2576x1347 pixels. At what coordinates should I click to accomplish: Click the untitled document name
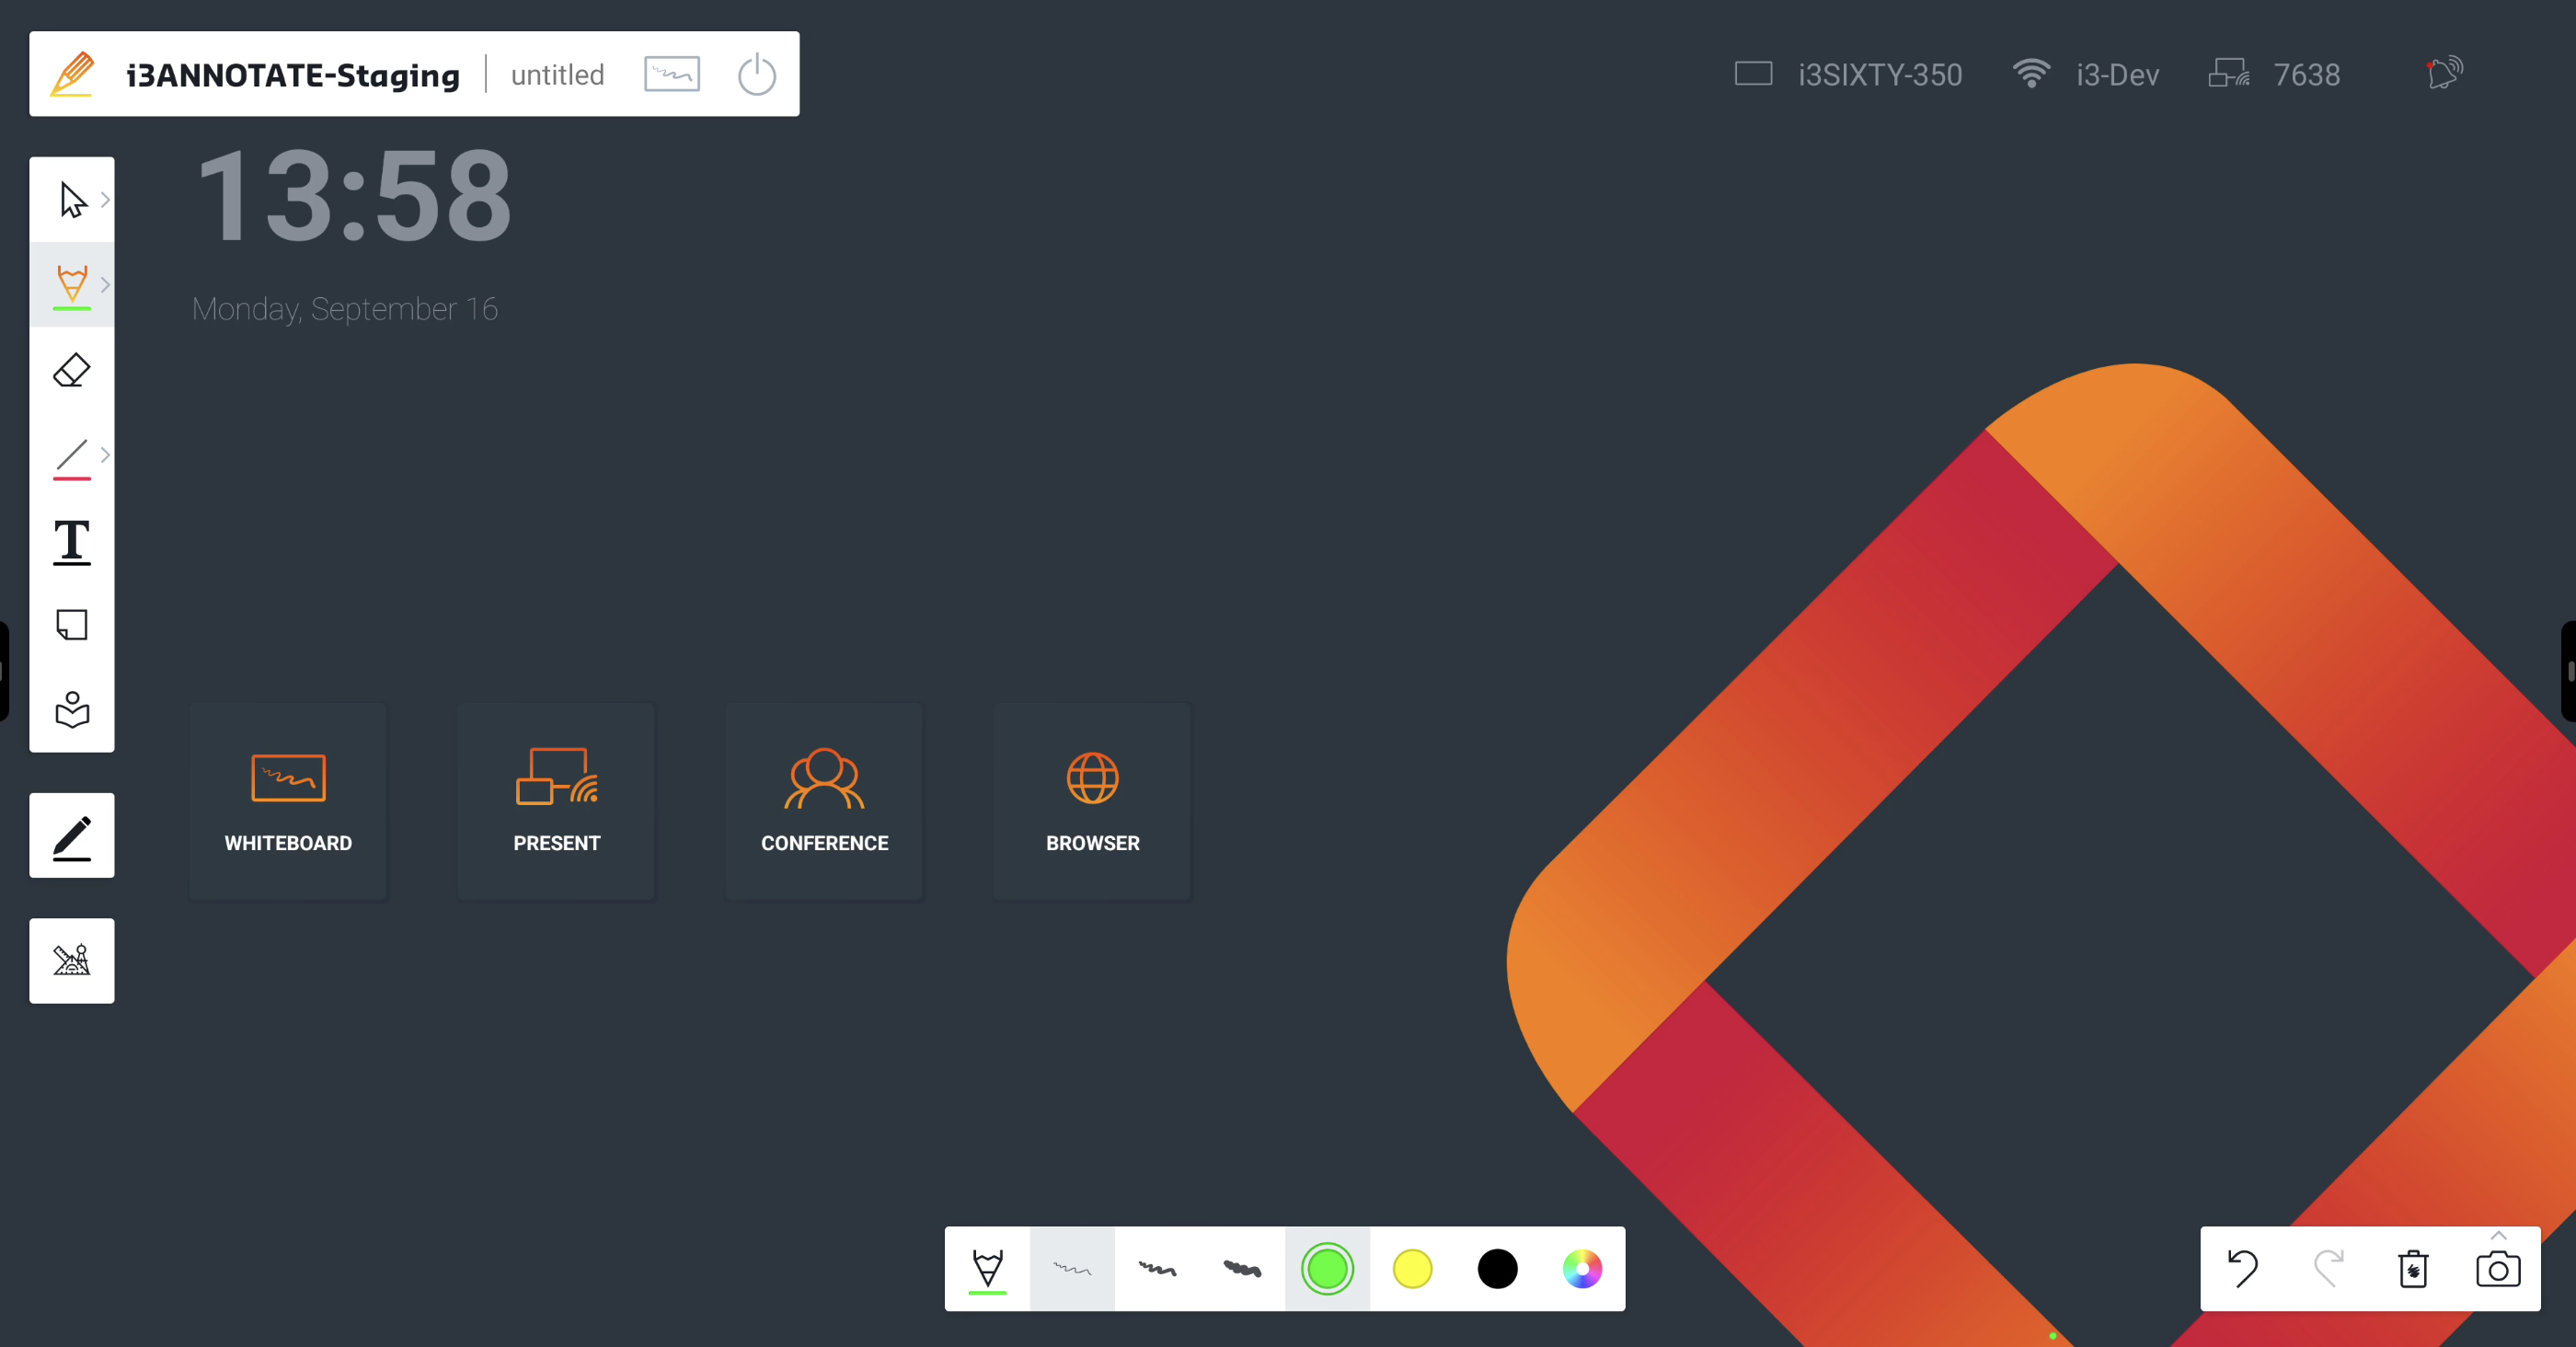pyautogui.click(x=557, y=75)
